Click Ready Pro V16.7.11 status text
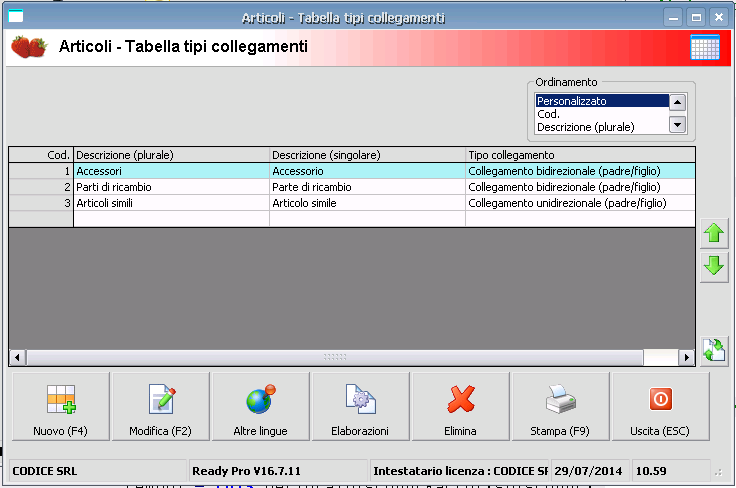This screenshot has height=488, width=736. (278, 471)
